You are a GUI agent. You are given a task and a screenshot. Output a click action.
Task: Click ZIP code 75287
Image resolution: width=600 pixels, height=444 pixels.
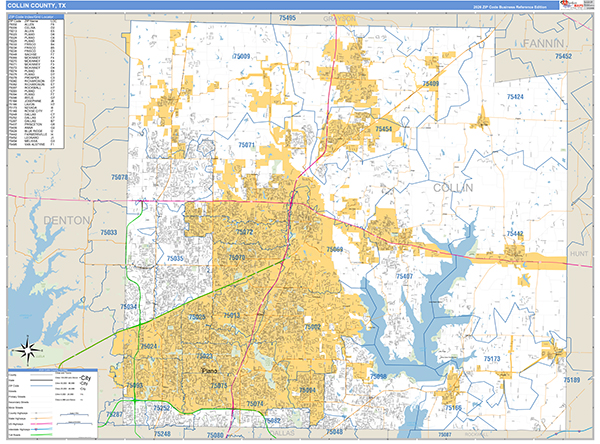coord(114,414)
